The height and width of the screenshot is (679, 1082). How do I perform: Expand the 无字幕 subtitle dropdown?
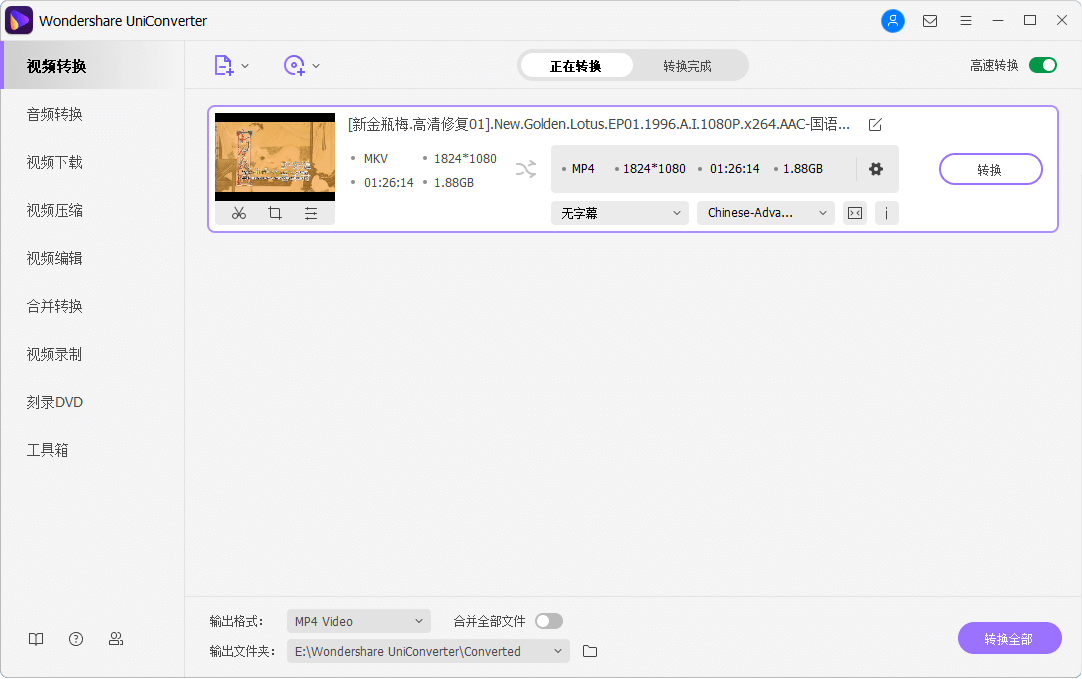tap(619, 213)
